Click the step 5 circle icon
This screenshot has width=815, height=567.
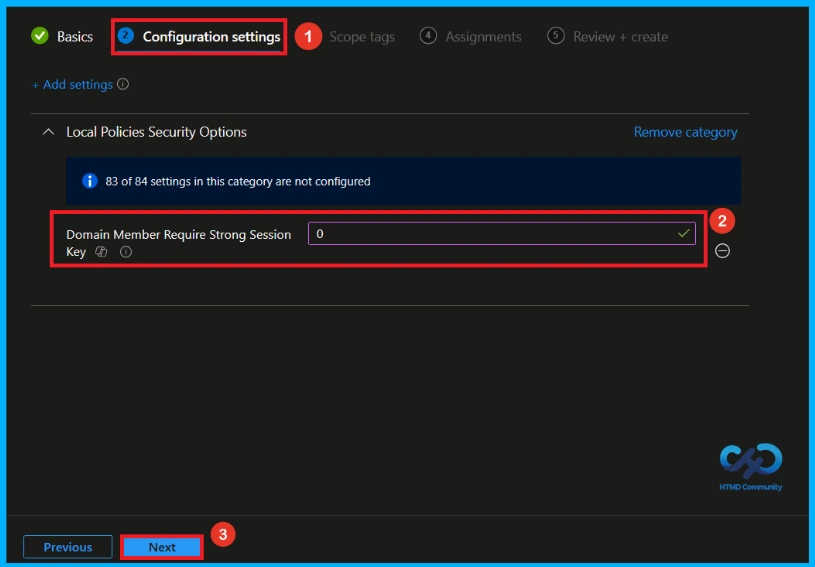tap(556, 36)
